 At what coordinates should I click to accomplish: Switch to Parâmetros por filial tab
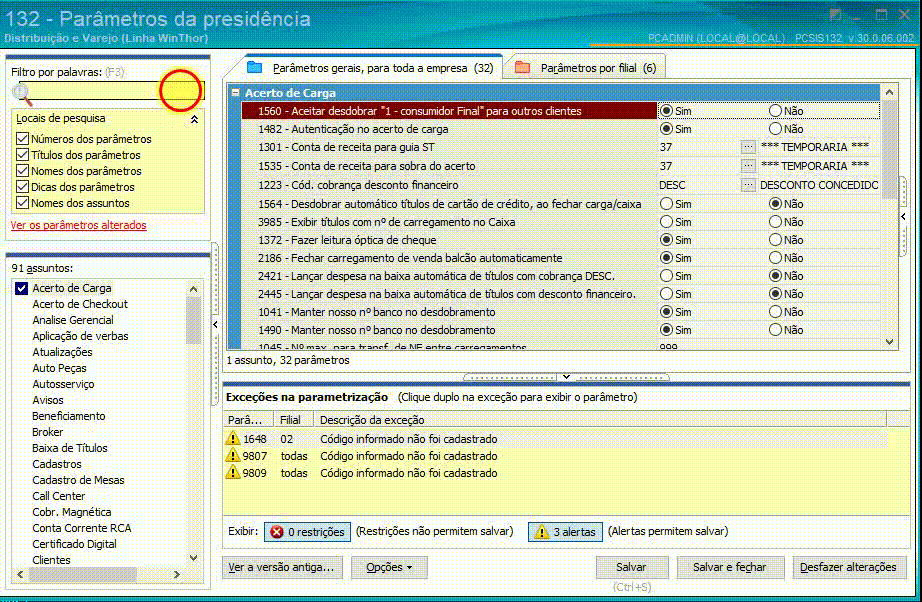pyautogui.click(x=588, y=68)
